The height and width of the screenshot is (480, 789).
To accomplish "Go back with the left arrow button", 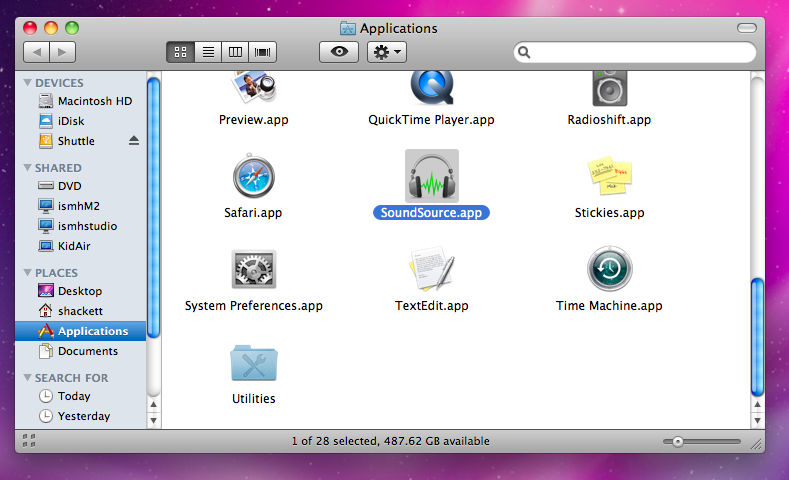I will (x=36, y=52).
